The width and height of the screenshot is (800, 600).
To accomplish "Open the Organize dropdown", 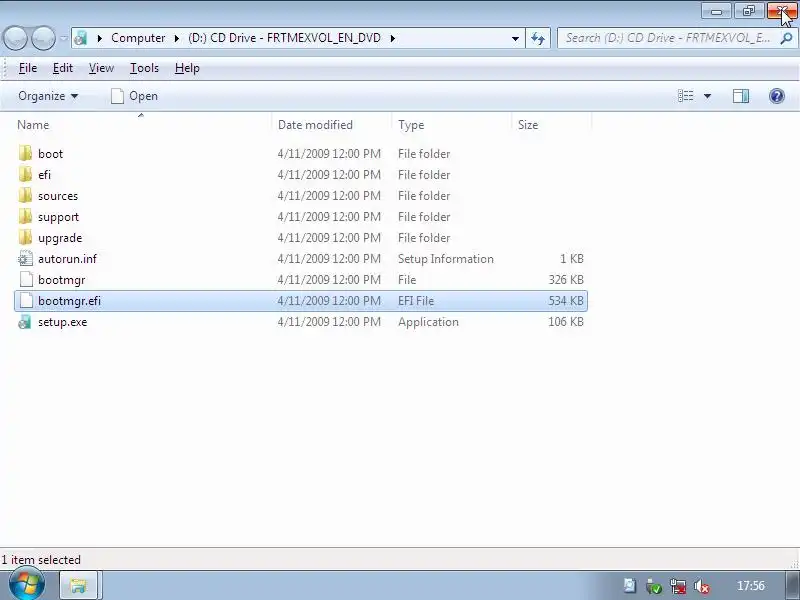I will (48, 96).
